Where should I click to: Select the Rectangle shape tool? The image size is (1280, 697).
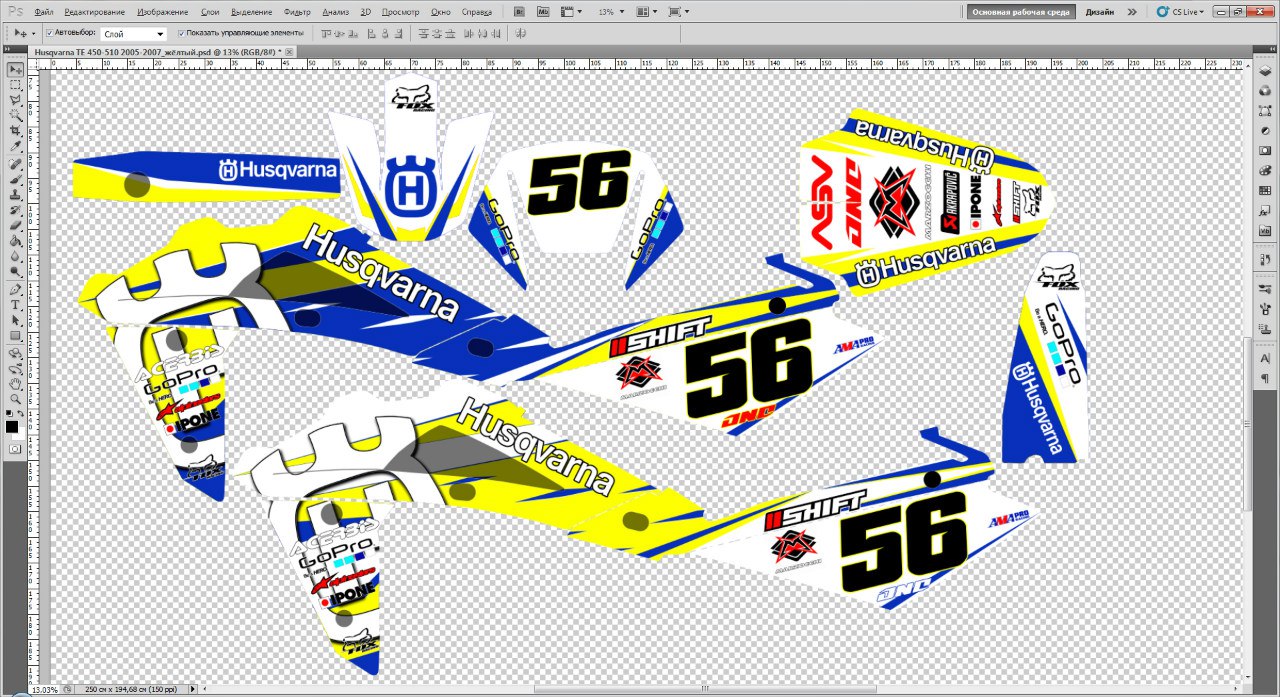click(16, 336)
